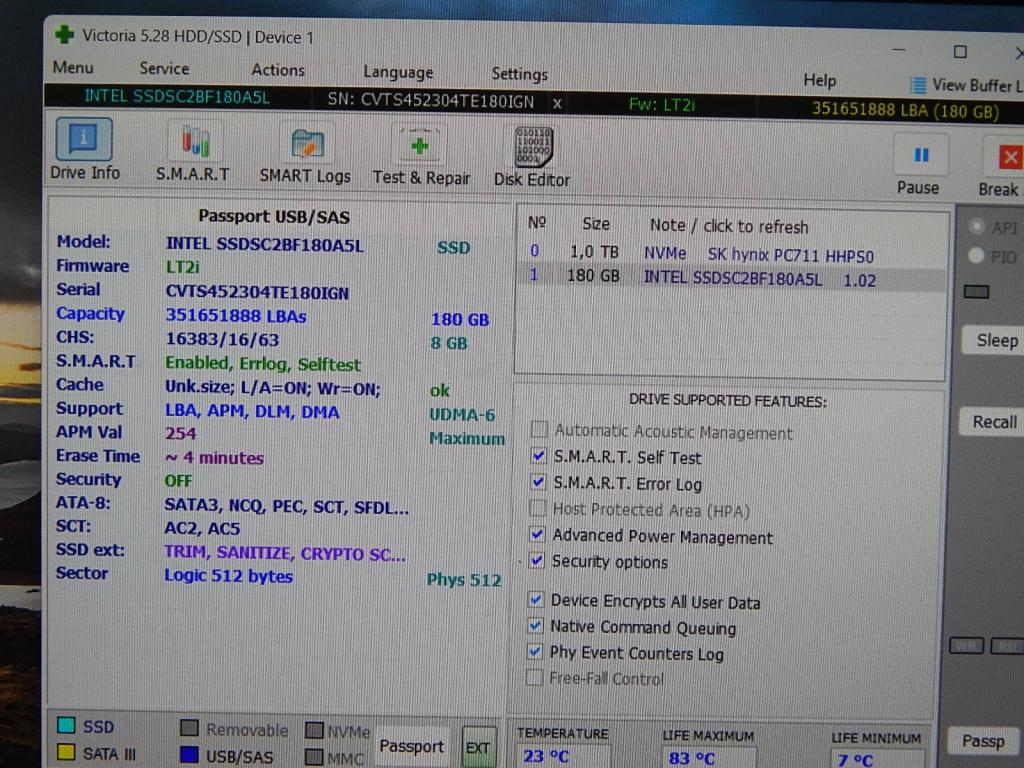Toggle Native Command Queuing checkbox
Viewport: 1024px width, 768px height.
point(535,626)
